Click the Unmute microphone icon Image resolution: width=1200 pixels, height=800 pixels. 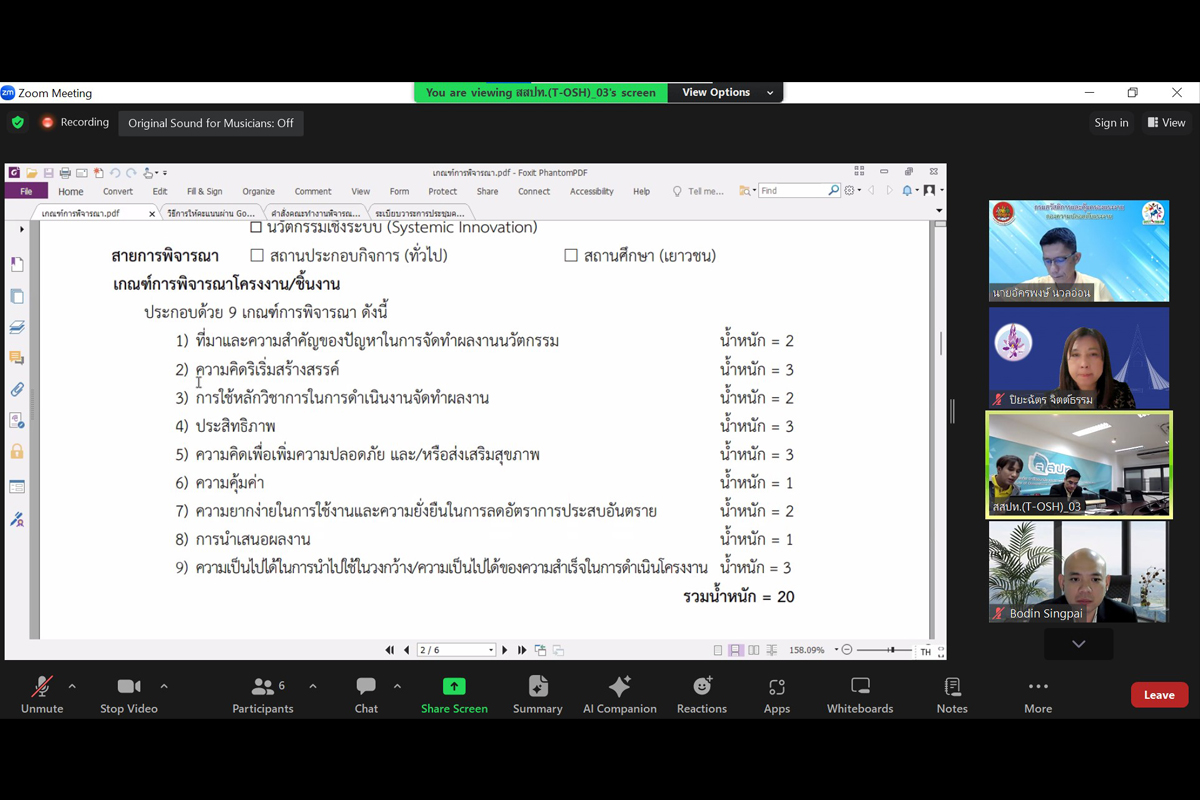click(x=42, y=687)
